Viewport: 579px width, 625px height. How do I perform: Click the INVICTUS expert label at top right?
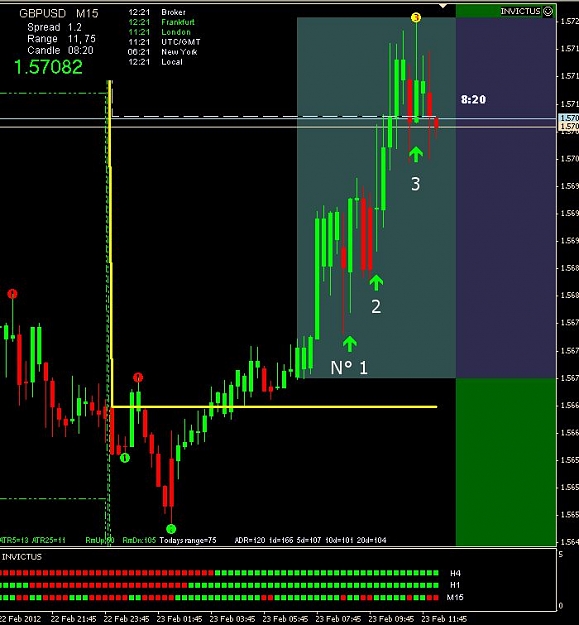[520, 11]
